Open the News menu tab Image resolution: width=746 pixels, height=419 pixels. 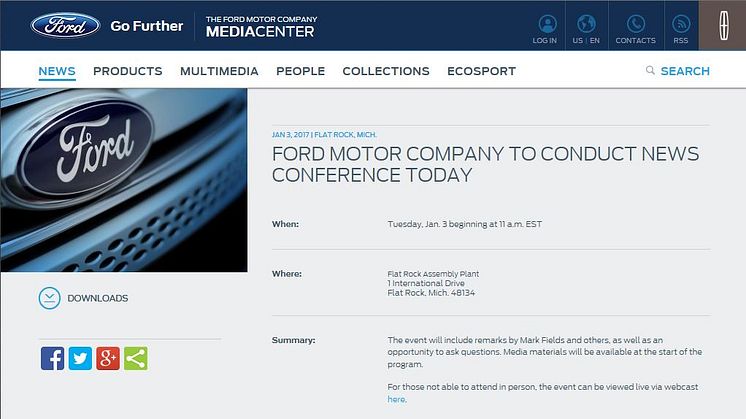[57, 71]
